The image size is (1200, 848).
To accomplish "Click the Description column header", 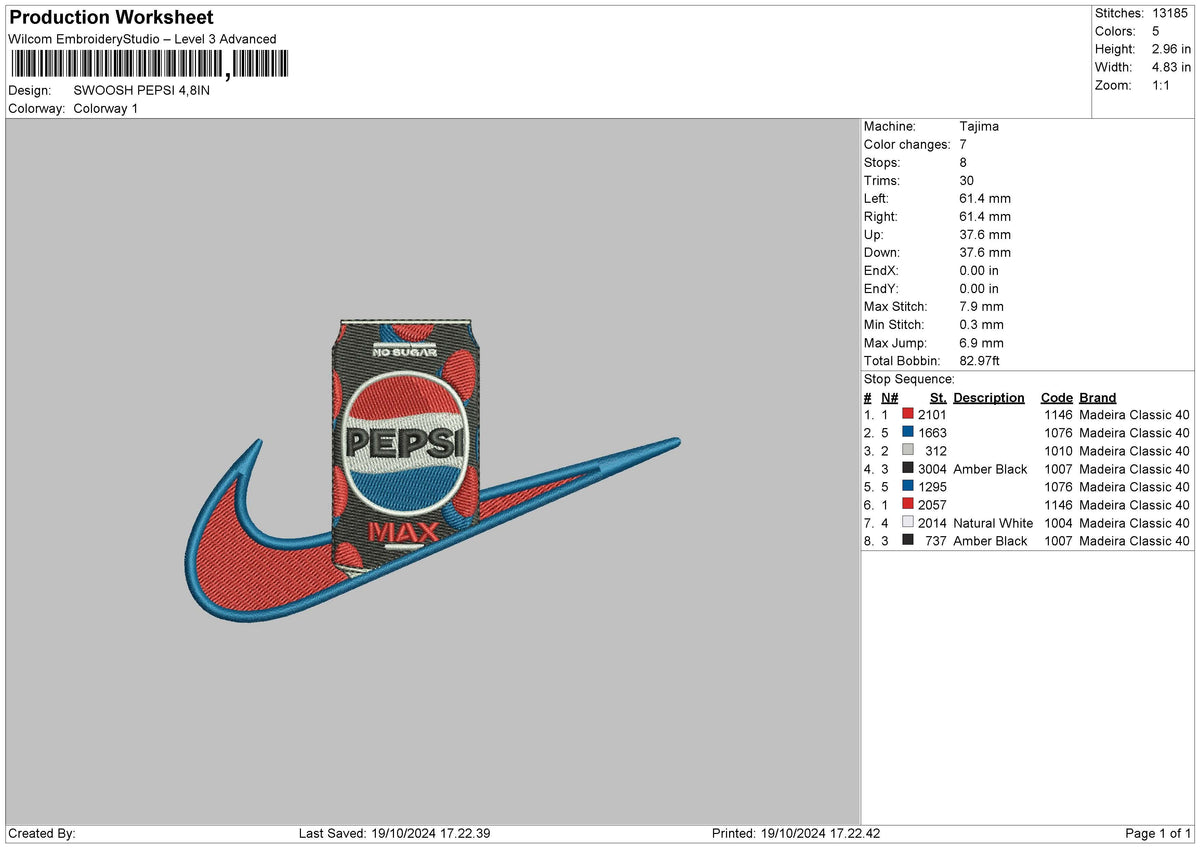I will coord(988,397).
